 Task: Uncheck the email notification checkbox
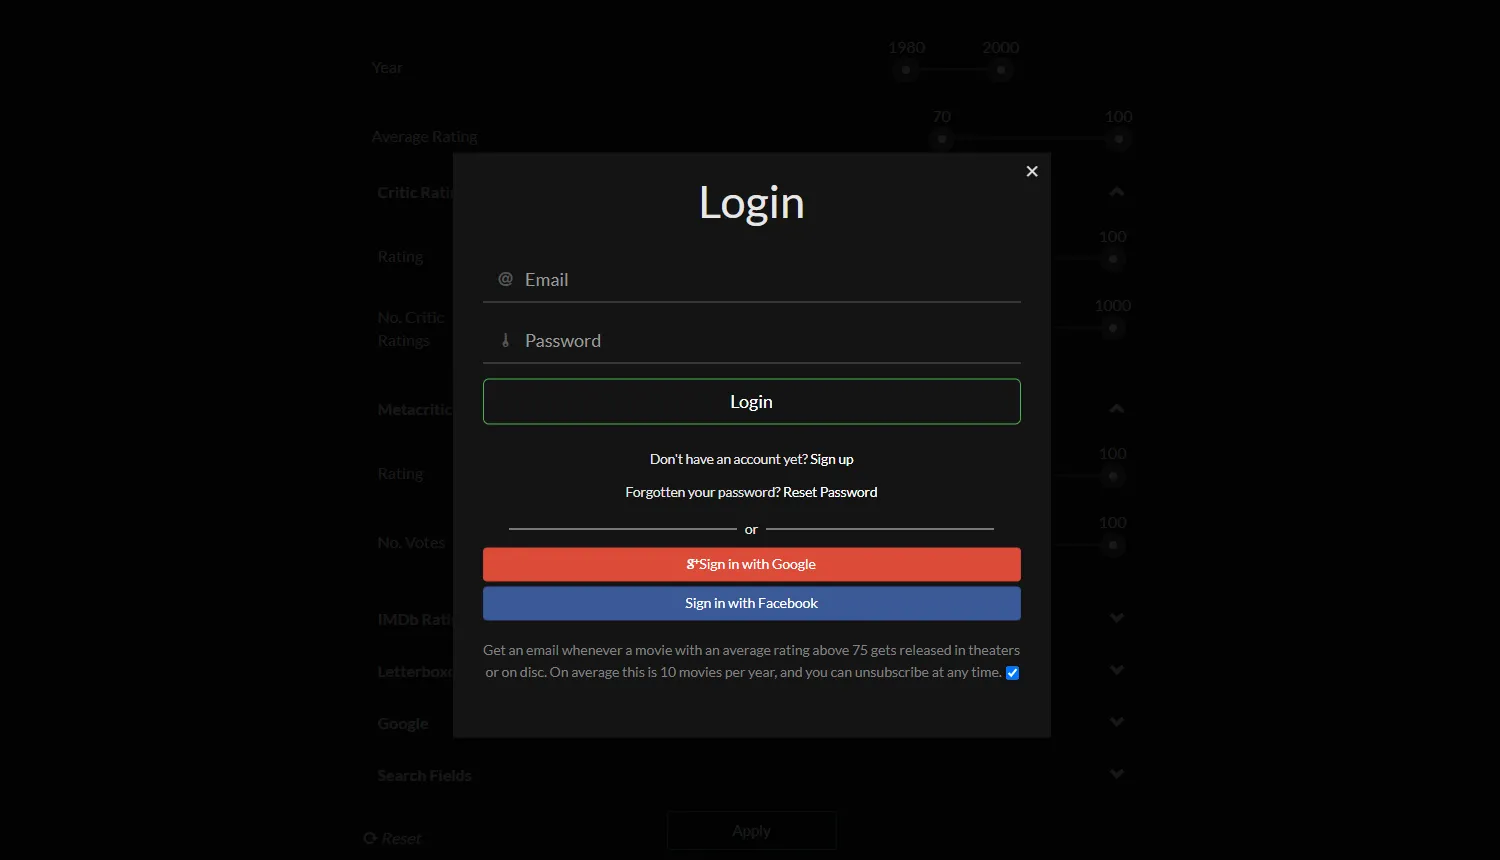click(1013, 673)
